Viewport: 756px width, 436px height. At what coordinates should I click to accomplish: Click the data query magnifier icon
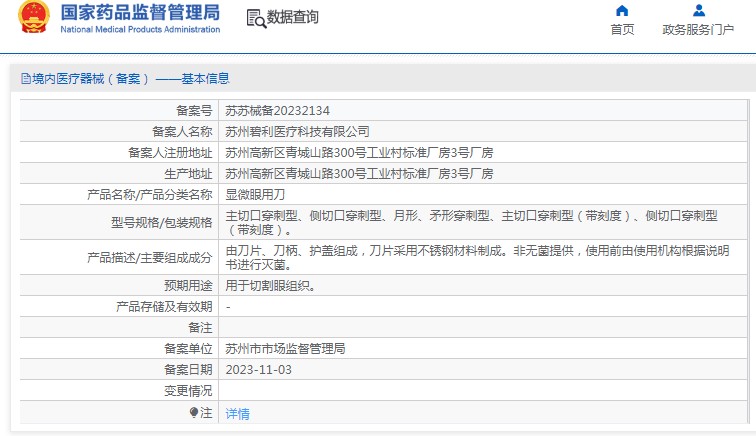click(256, 18)
